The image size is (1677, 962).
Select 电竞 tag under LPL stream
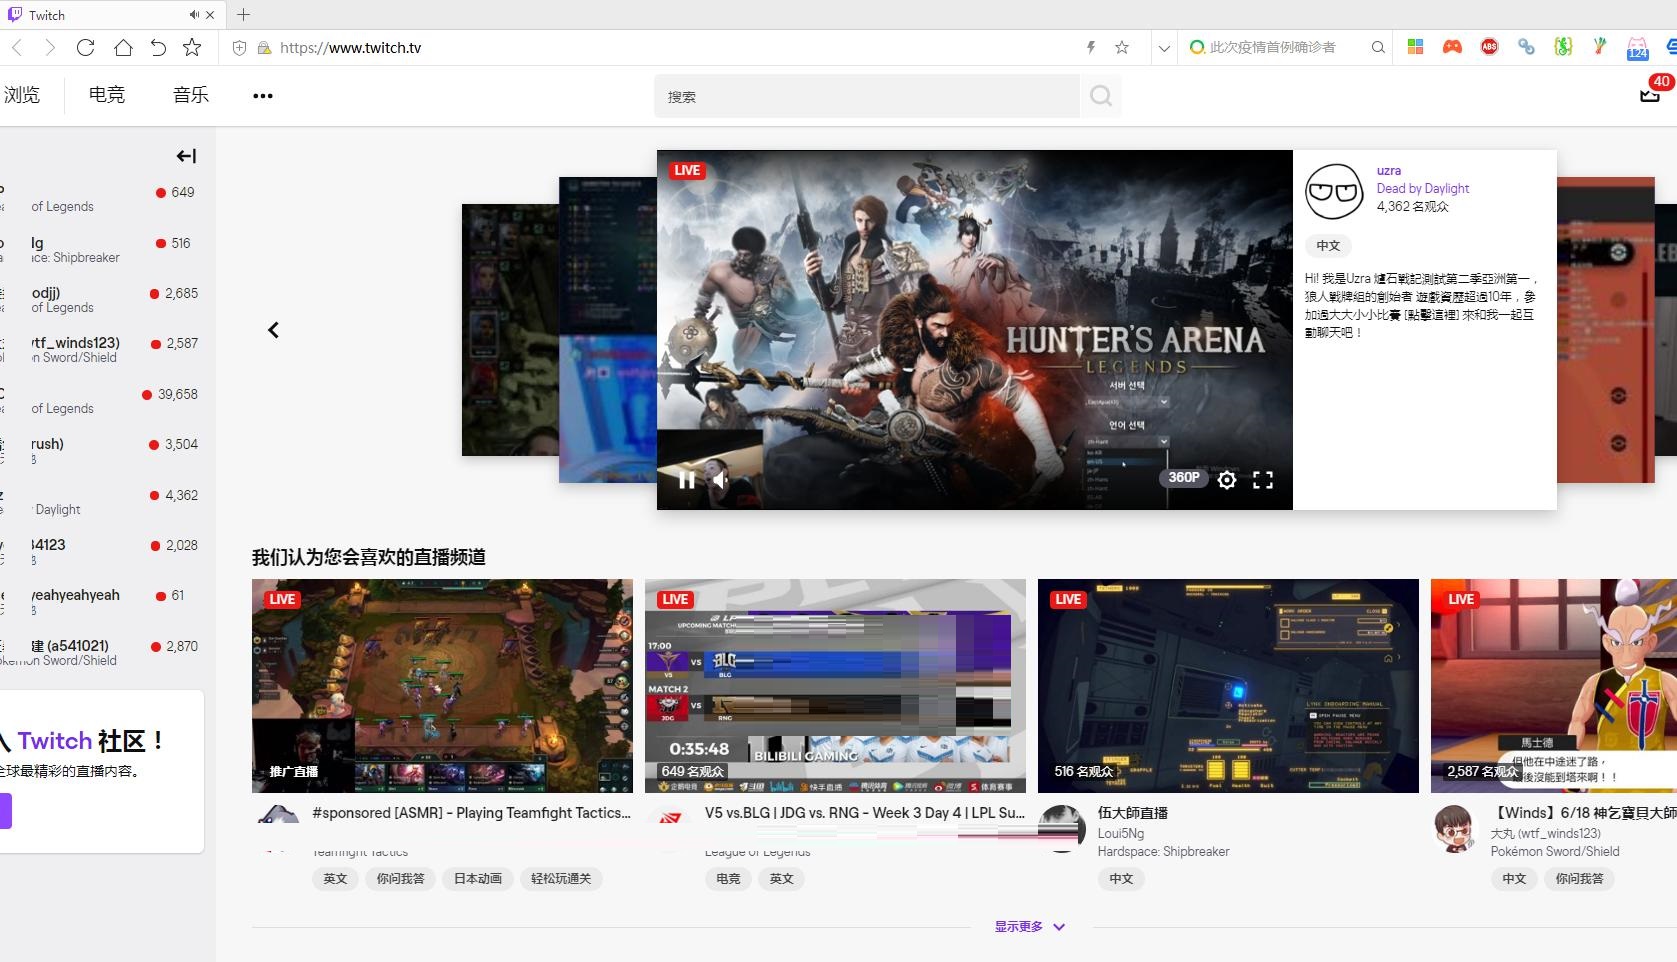click(x=728, y=879)
